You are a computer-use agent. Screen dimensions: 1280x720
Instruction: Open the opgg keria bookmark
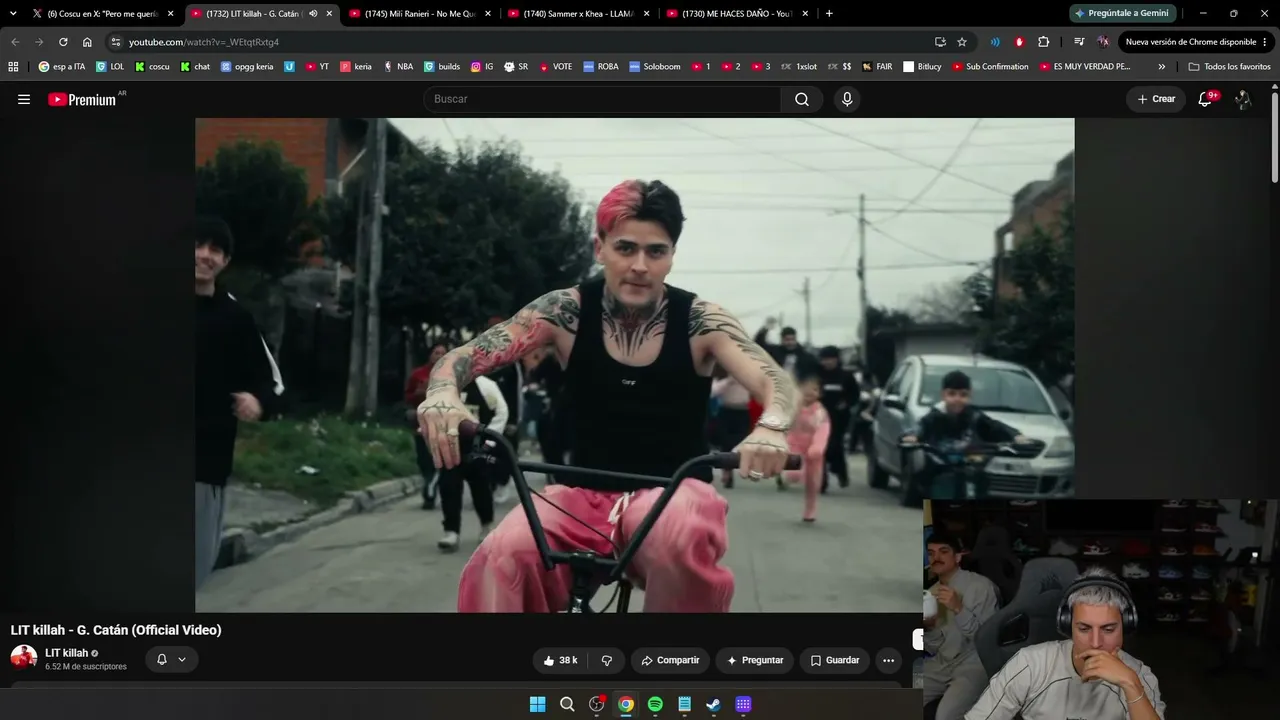click(247, 67)
